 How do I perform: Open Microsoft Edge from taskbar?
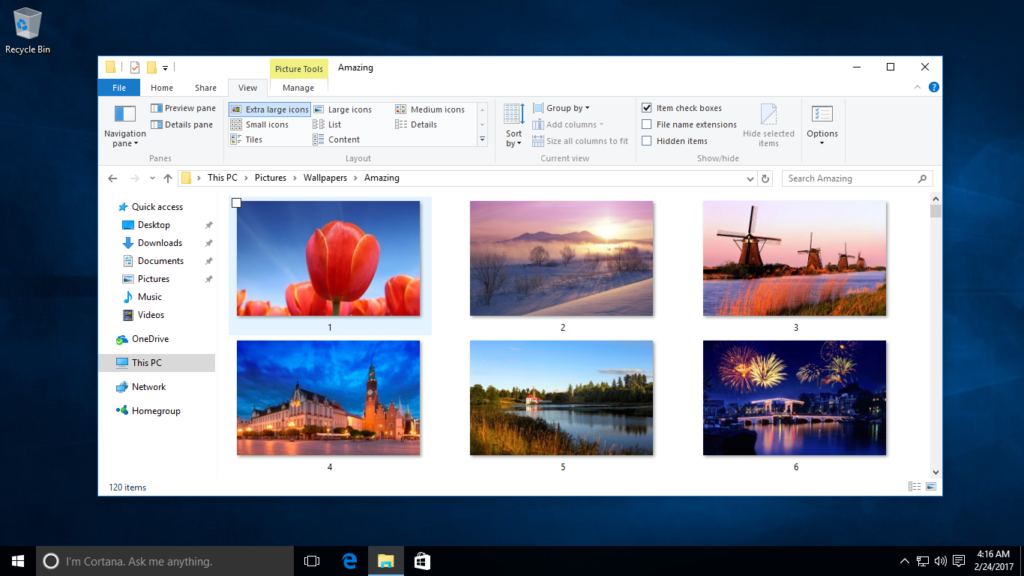347,561
